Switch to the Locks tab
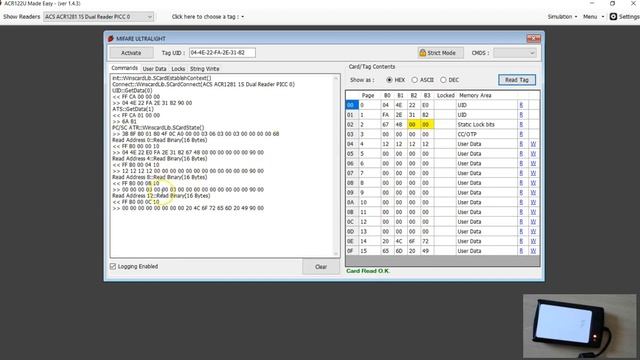640x360 pixels. (178, 69)
